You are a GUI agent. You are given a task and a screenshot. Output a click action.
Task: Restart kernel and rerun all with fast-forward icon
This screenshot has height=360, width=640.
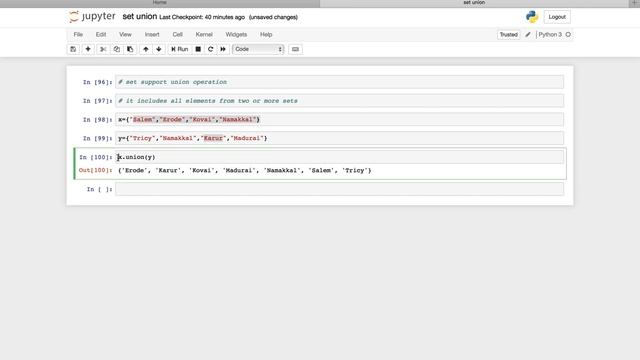(x=223, y=49)
